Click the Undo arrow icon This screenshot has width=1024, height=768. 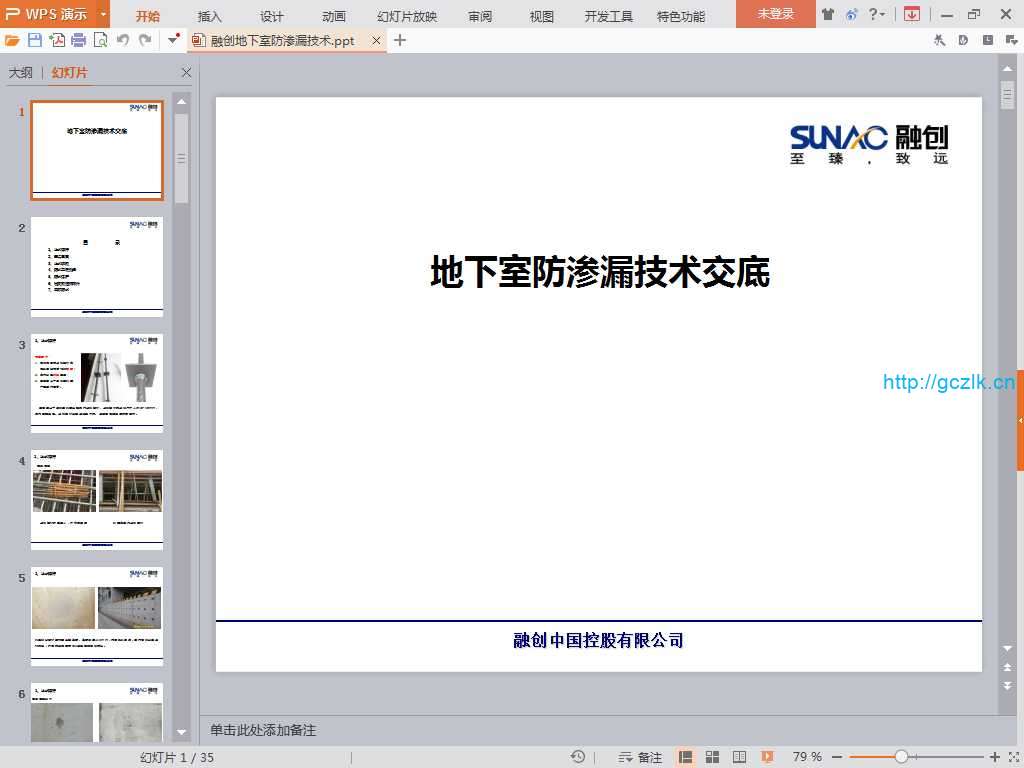pyautogui.click(x=123, y=40)
